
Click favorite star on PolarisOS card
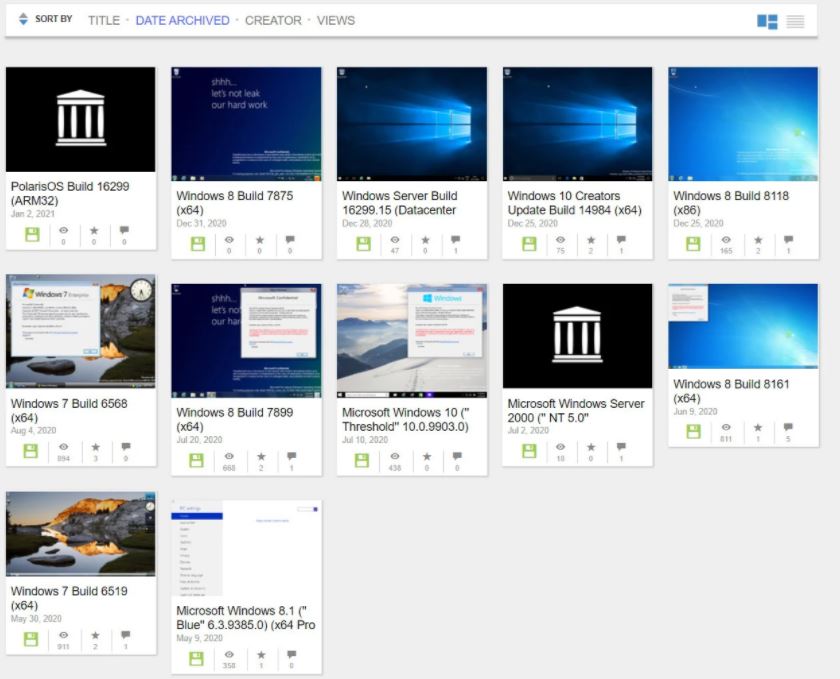pos(94,230)
